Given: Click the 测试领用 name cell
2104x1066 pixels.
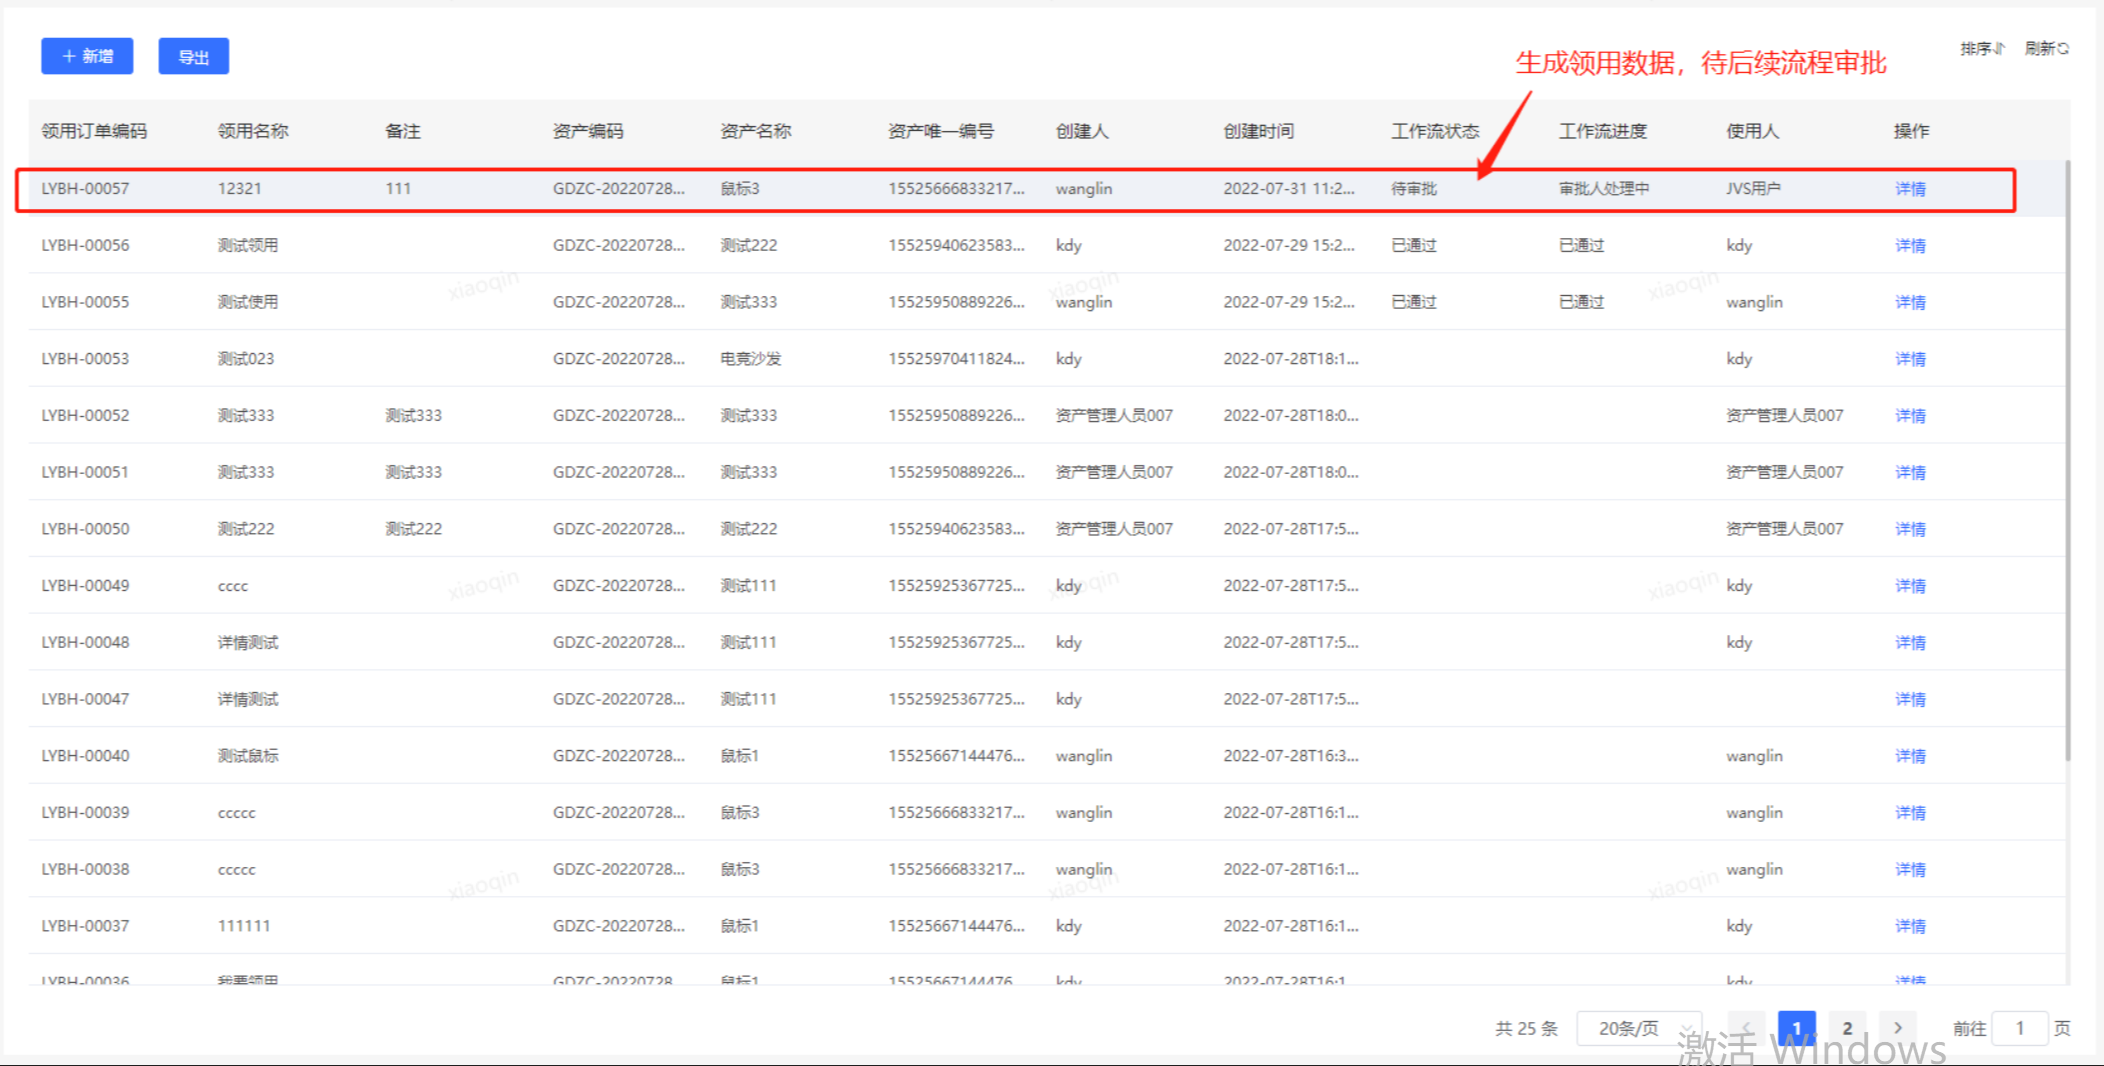Looking at the screenshot, I should (248, 246).
